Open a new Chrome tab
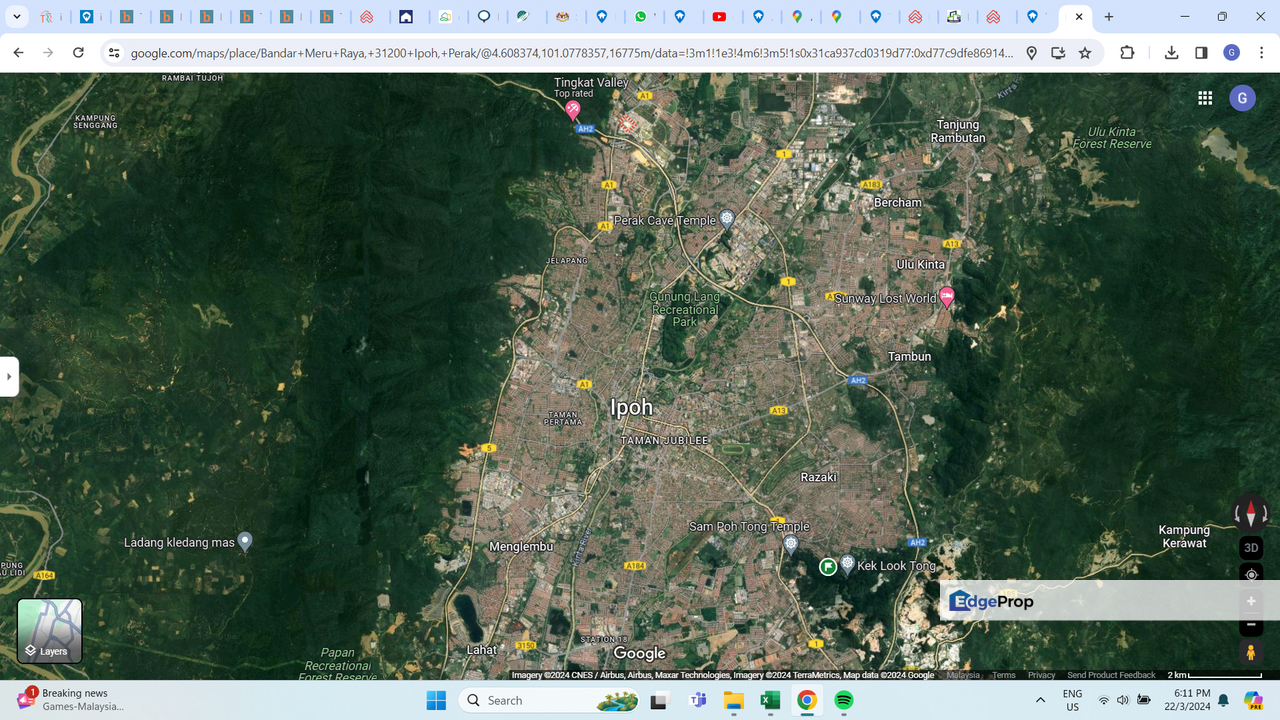Image resolution: width=1280 pixels, height=720 pixels. coord(1108,17)
